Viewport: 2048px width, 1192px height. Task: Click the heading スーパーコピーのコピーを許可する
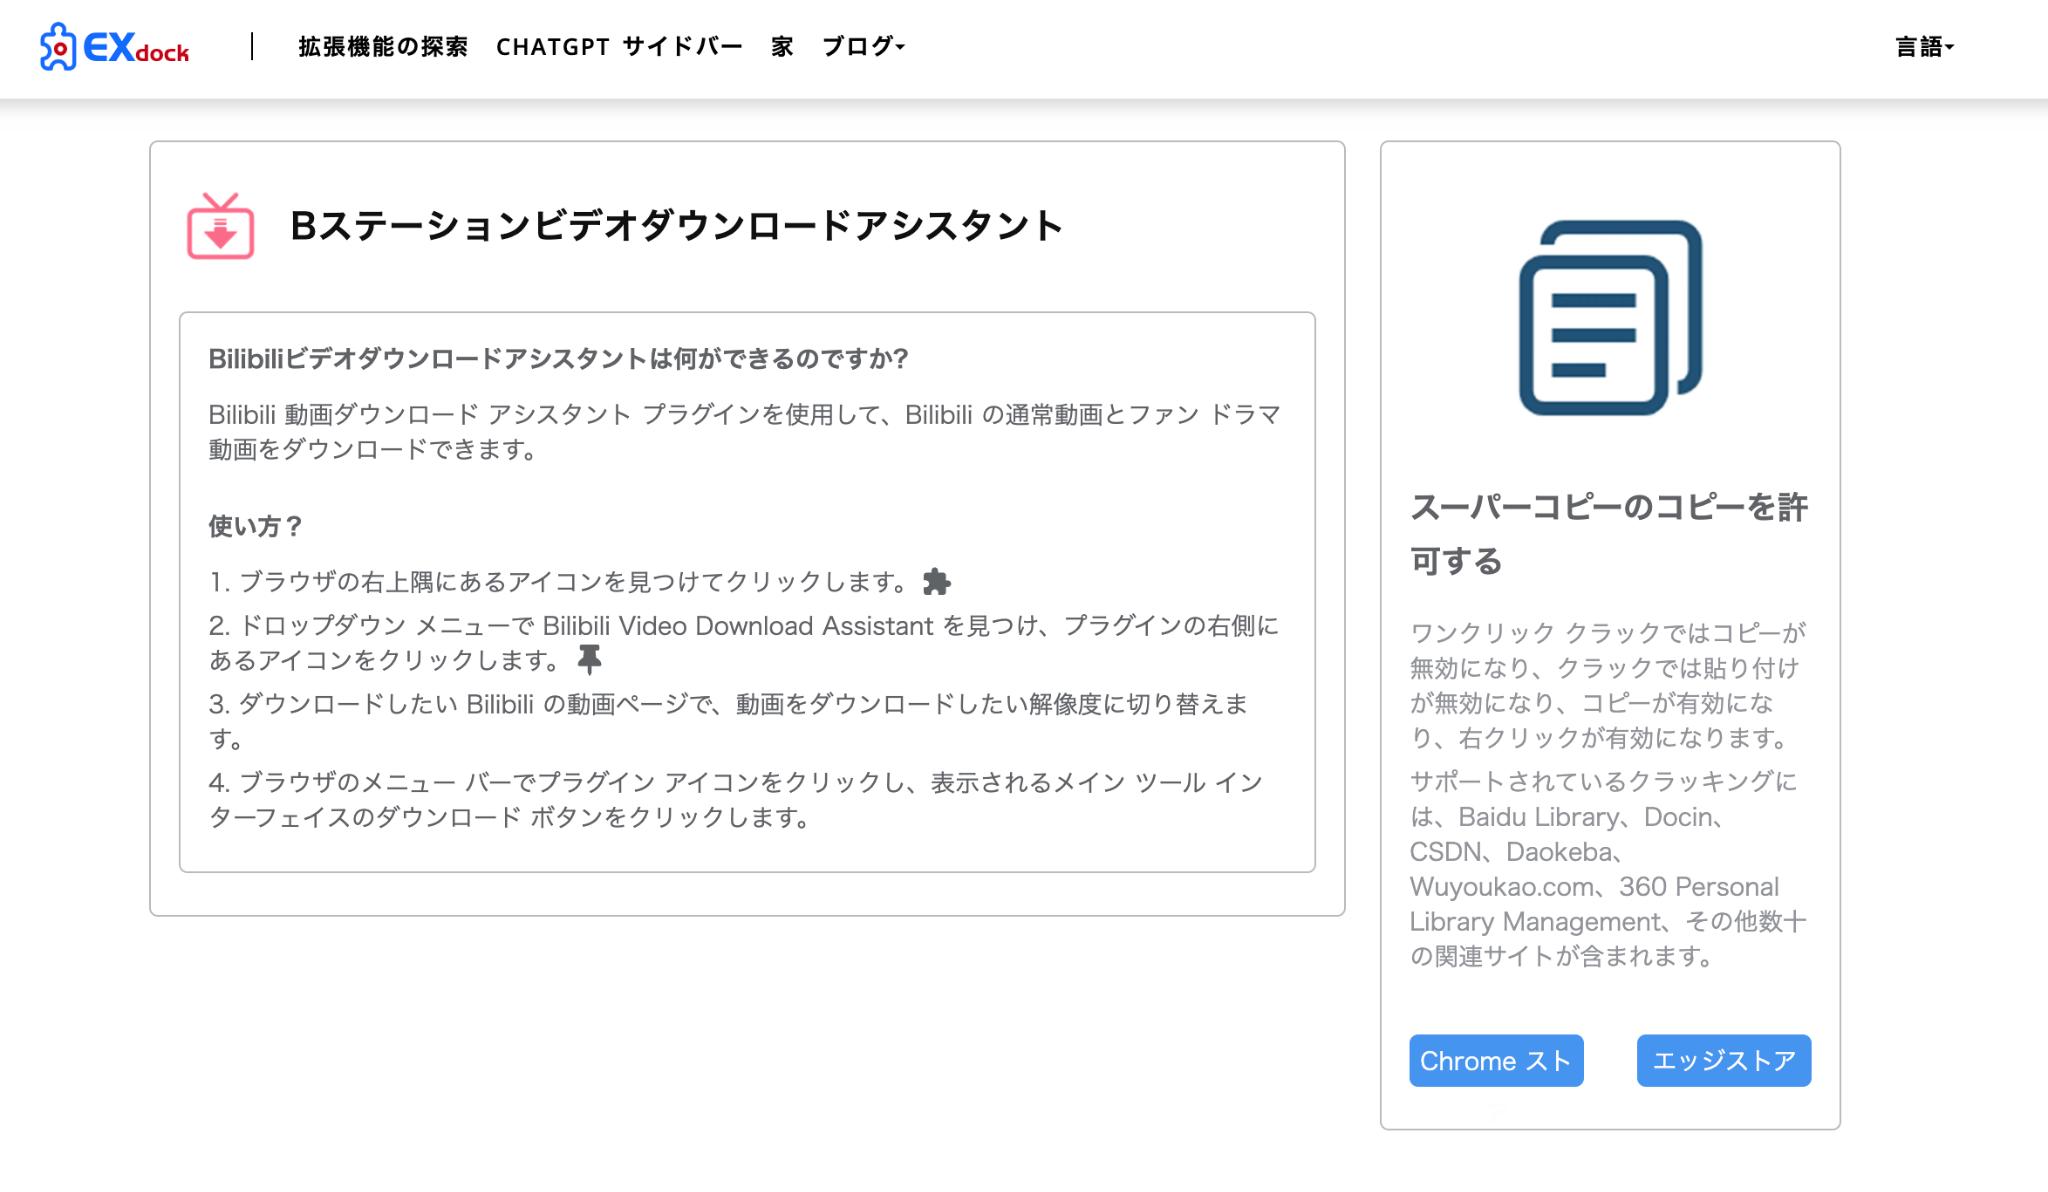point(1609,534)
